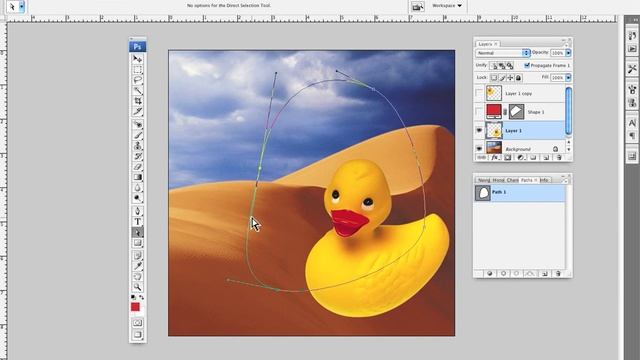Select the Hand tool
This screenshot has width=640, height=360.
click(x=138, y=277)
